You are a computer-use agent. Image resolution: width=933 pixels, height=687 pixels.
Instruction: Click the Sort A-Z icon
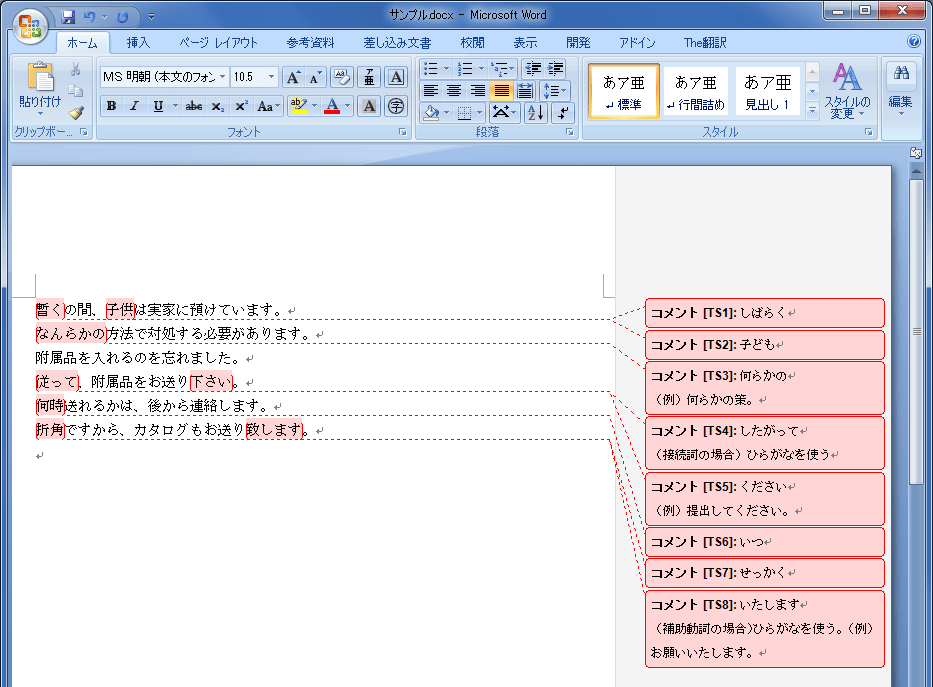pos(535,113)
